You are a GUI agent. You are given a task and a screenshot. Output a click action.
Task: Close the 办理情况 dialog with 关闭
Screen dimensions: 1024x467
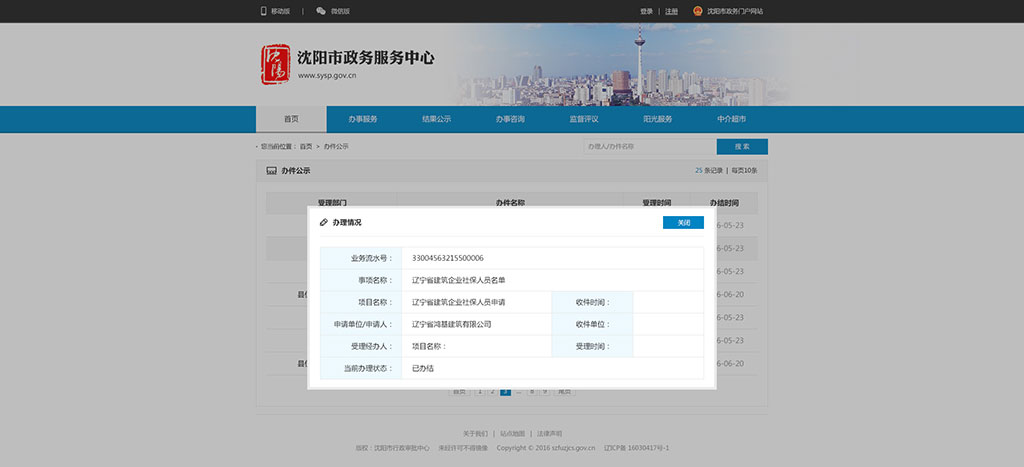[x=683, y=222]
